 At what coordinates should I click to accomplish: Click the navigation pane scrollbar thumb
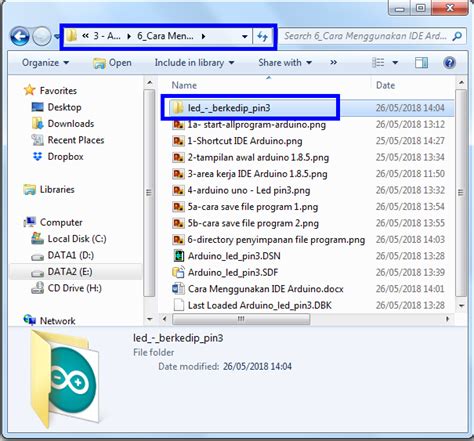pos(149,193)
